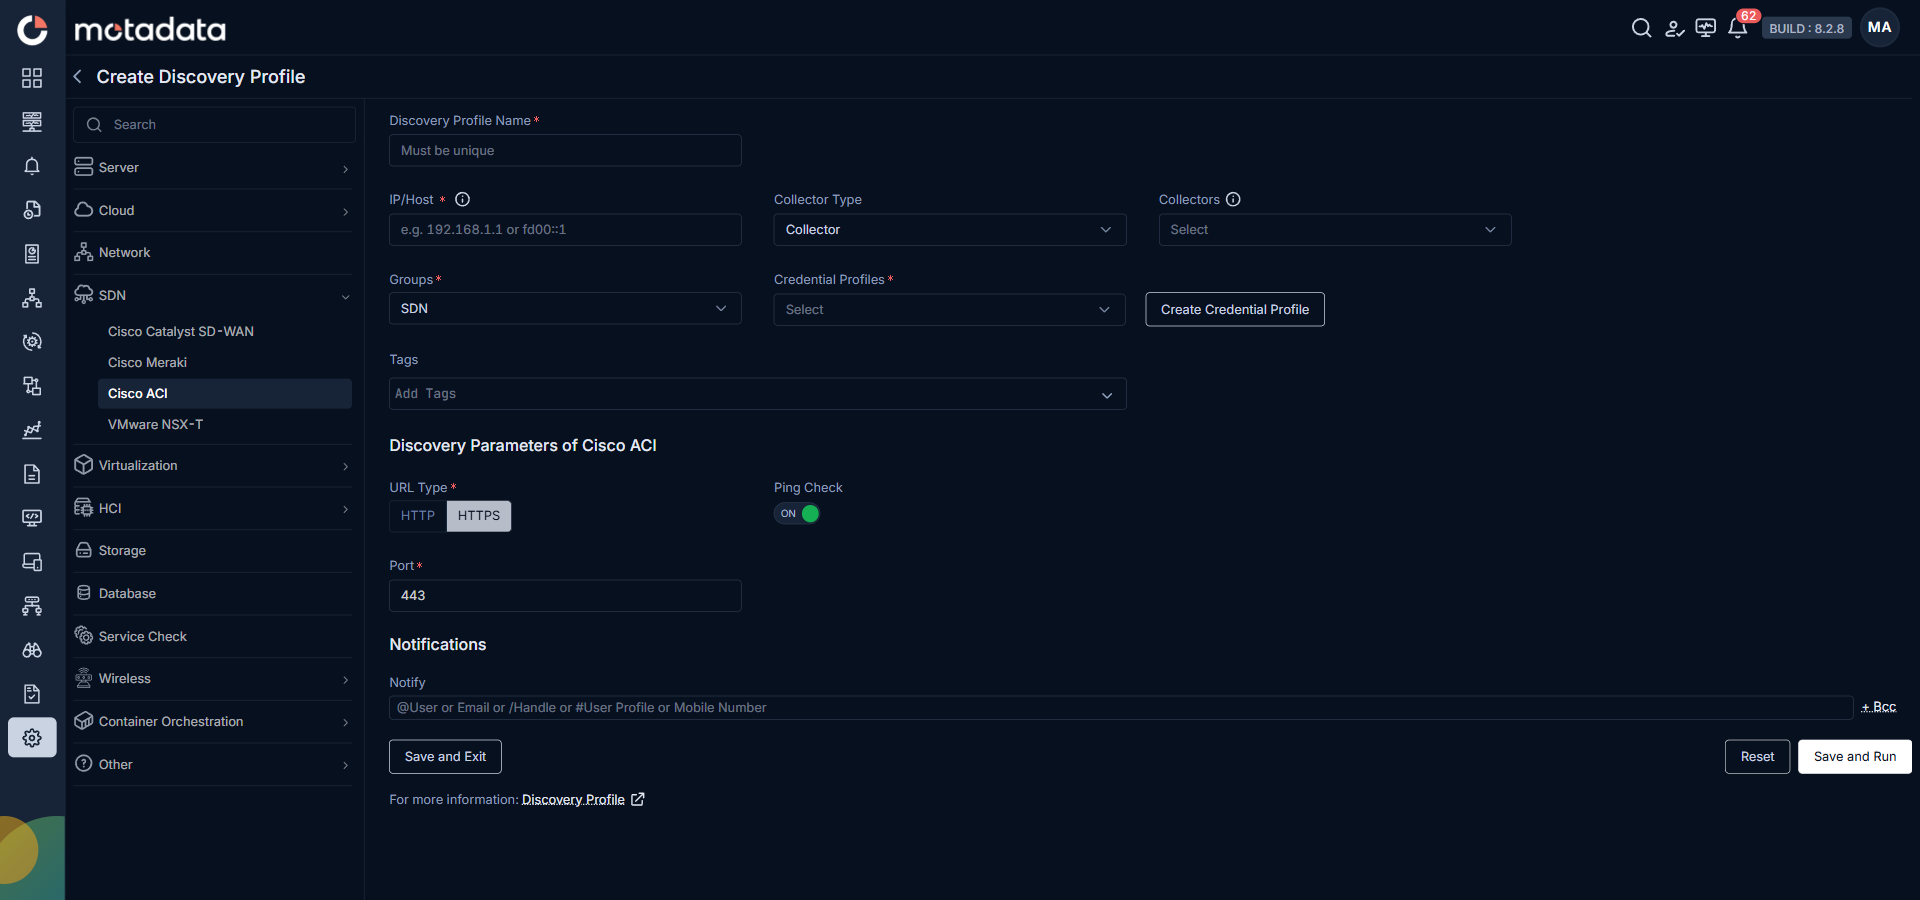Open the Credential Profiles dropdown
The image size is (1920, 900).
[x=950, y=310]
